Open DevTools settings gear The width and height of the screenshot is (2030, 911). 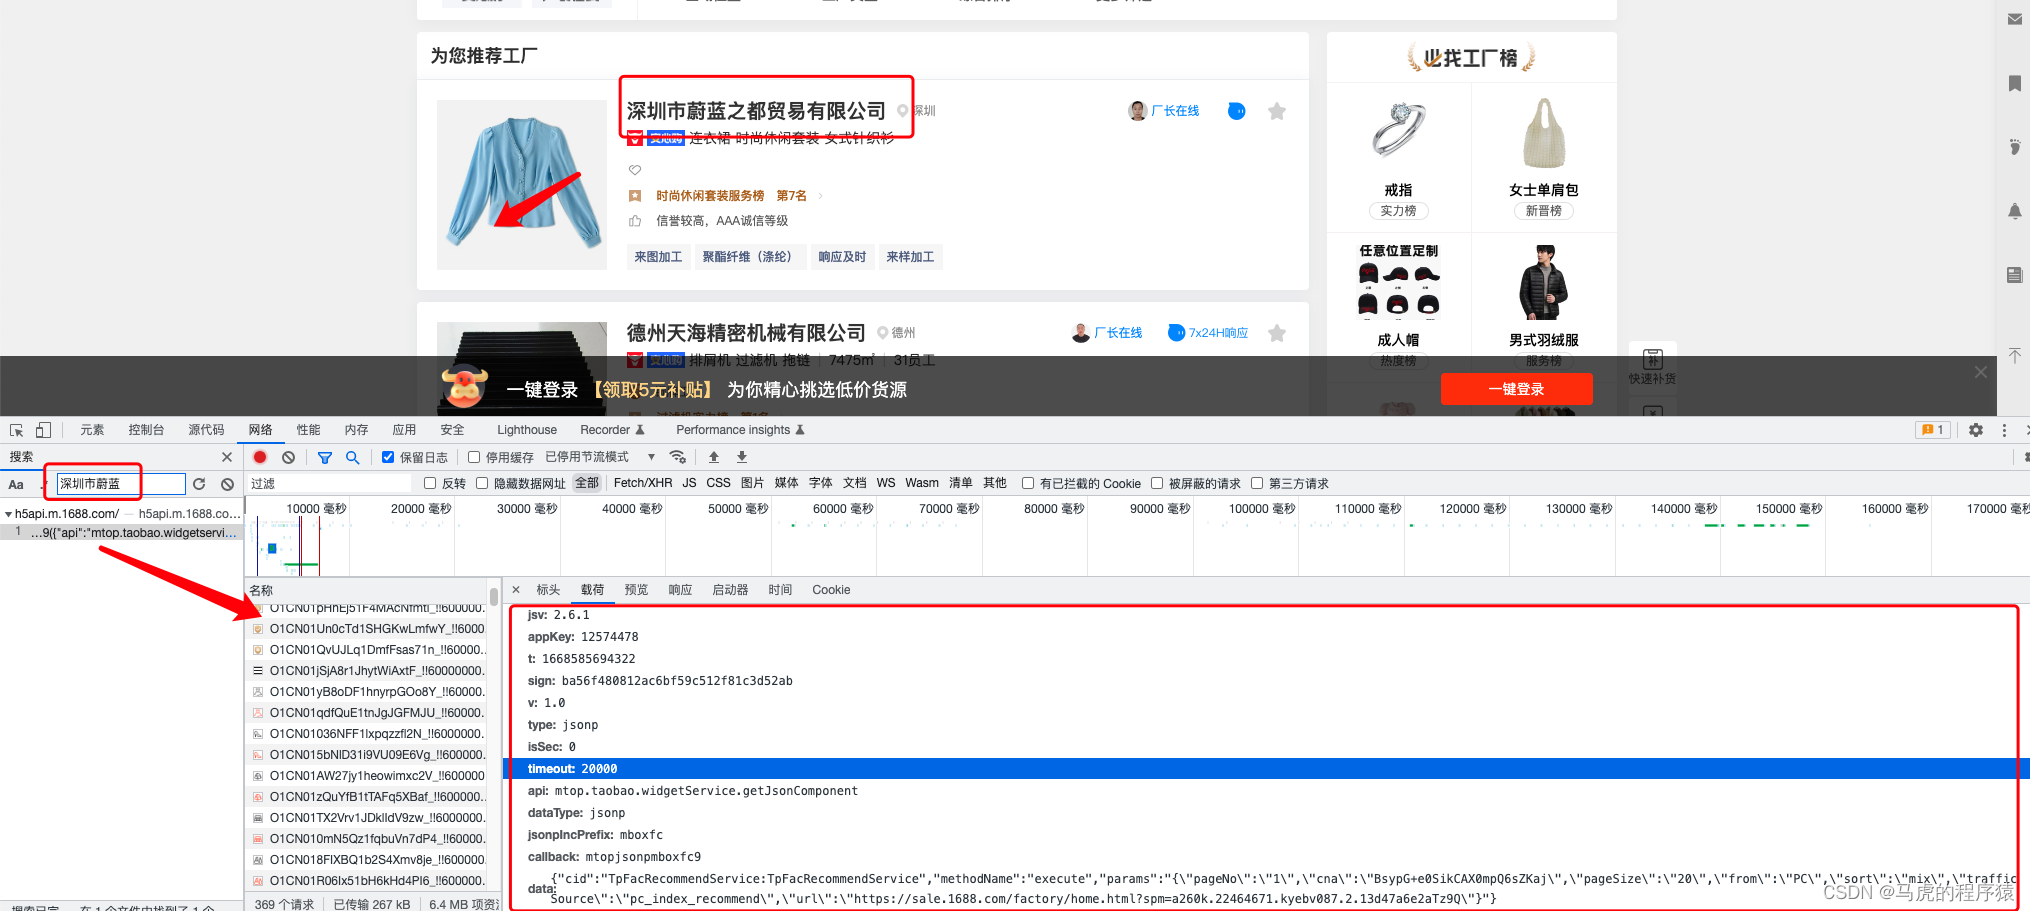tap(1976, 430)
